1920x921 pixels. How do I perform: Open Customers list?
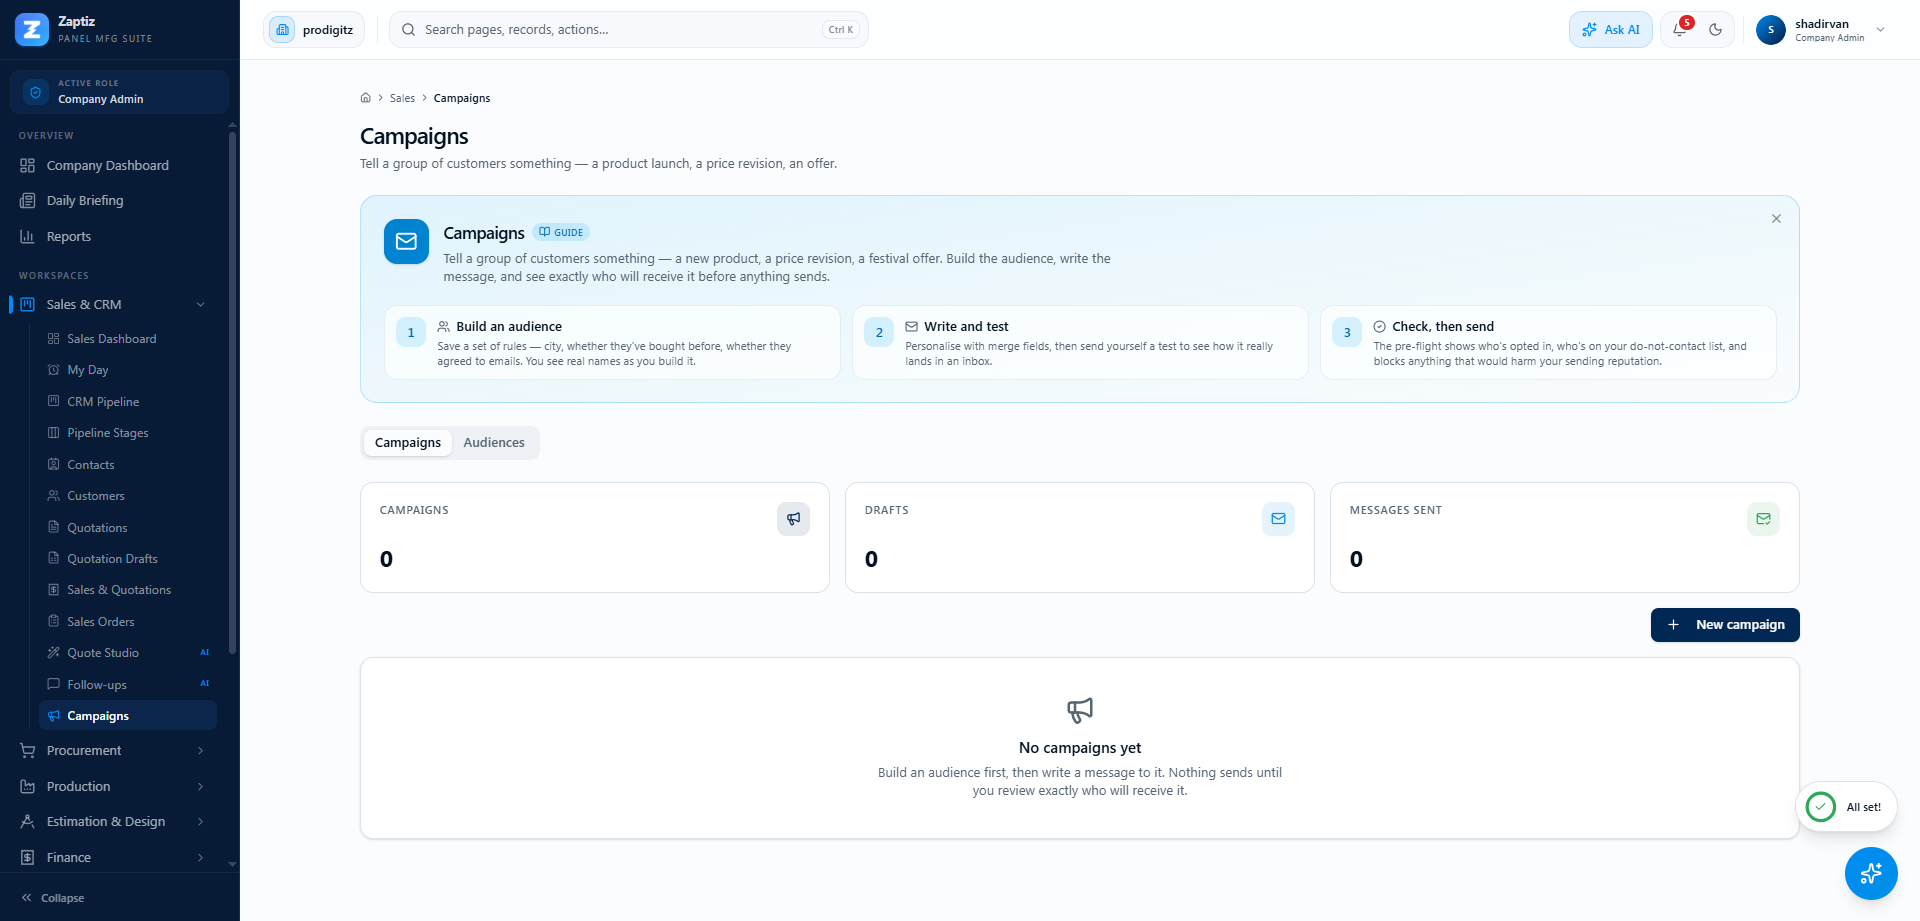pos(128,496)
